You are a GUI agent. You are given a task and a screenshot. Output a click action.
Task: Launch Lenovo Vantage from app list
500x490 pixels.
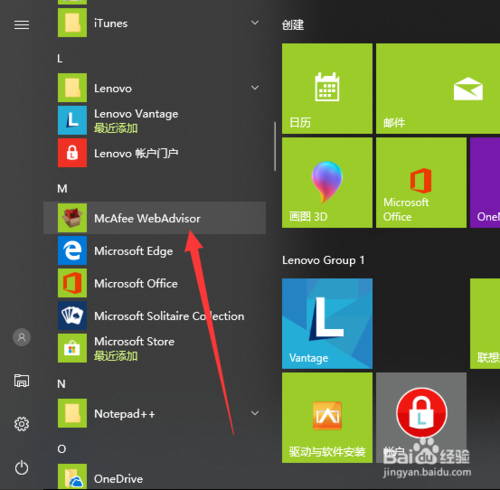[x=155, y=120]
